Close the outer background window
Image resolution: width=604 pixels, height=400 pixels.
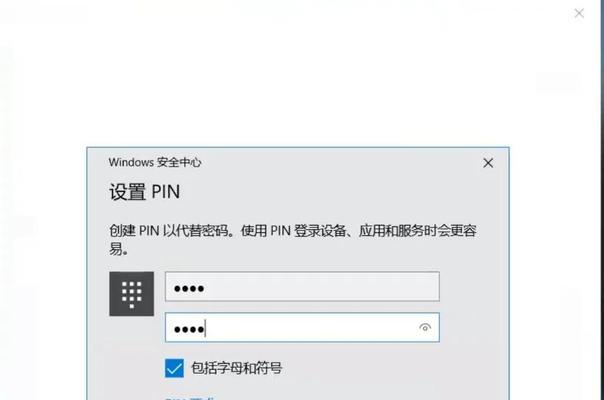point(579,13)
